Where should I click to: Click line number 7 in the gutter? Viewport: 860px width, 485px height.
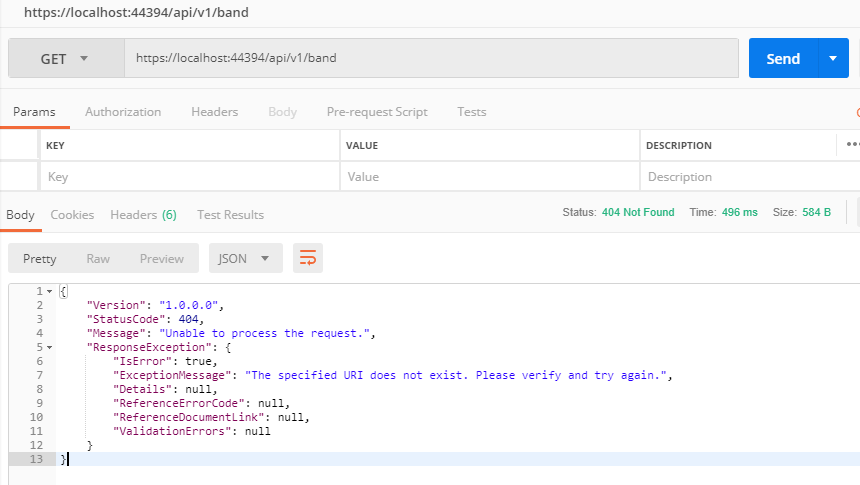point(39,375)
